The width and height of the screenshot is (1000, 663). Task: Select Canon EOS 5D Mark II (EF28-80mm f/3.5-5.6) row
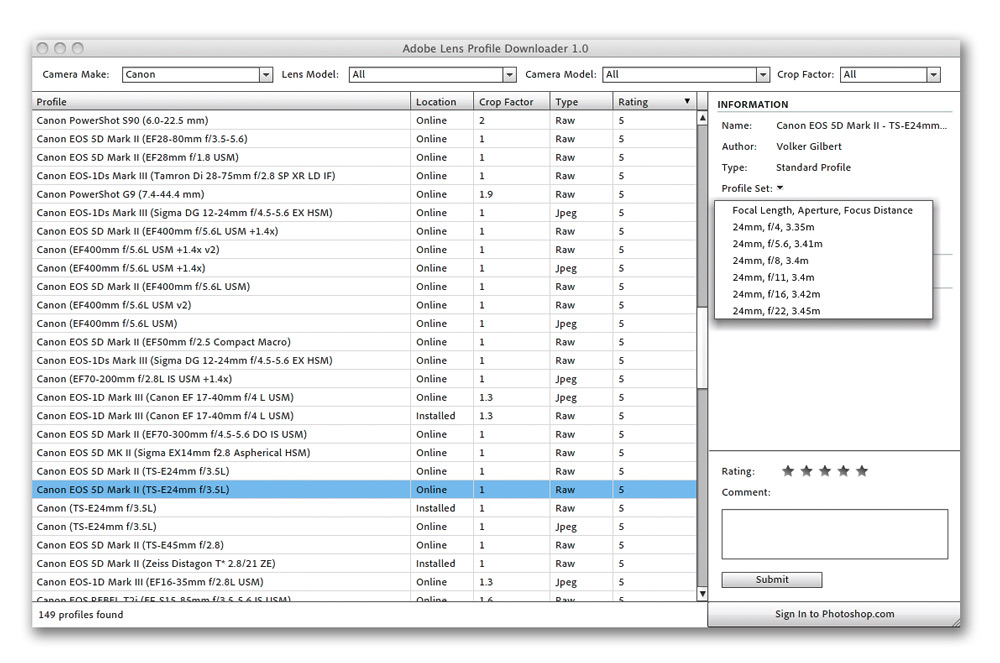click(364, 139)
